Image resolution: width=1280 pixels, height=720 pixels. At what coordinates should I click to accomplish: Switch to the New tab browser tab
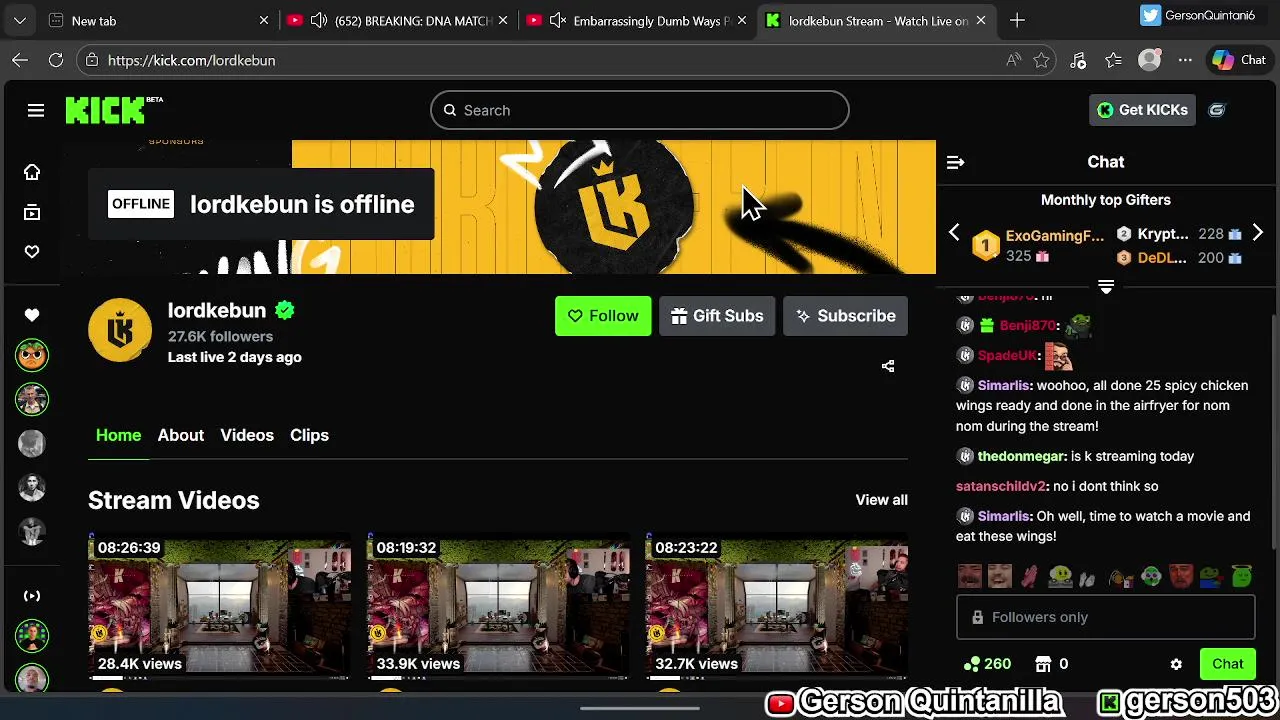[158, 20]
